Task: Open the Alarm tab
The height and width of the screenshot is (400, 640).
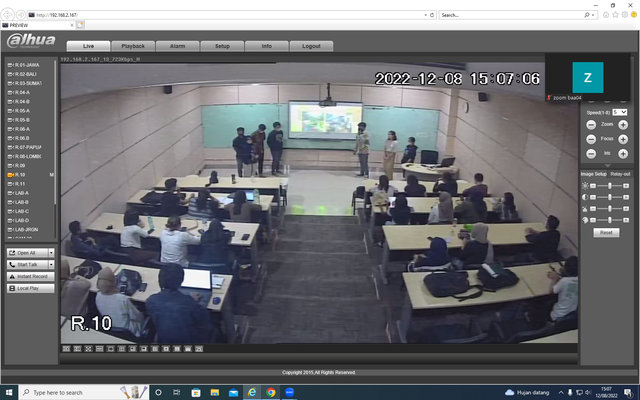Action: [x=178, y=46]
